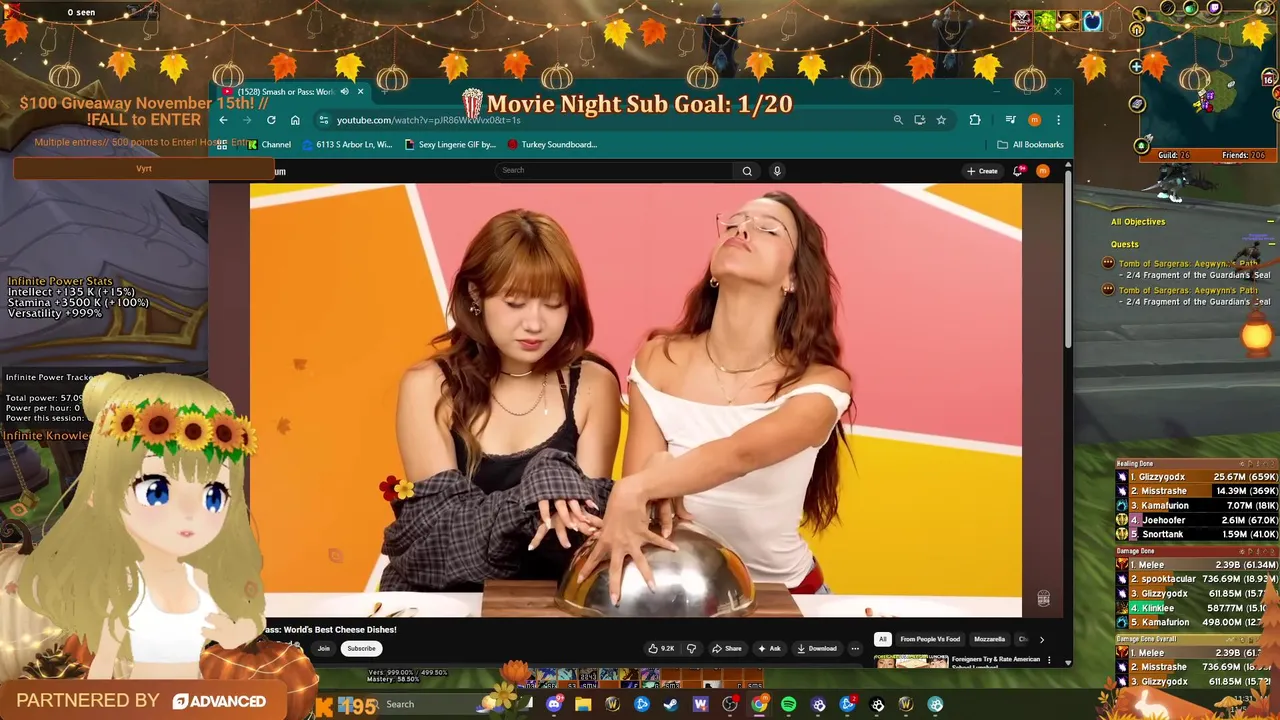The width and height of the screenshot is (1280, 720).
Task: Open the Windows taskbar Search box
Action: [x=430, y=704]
